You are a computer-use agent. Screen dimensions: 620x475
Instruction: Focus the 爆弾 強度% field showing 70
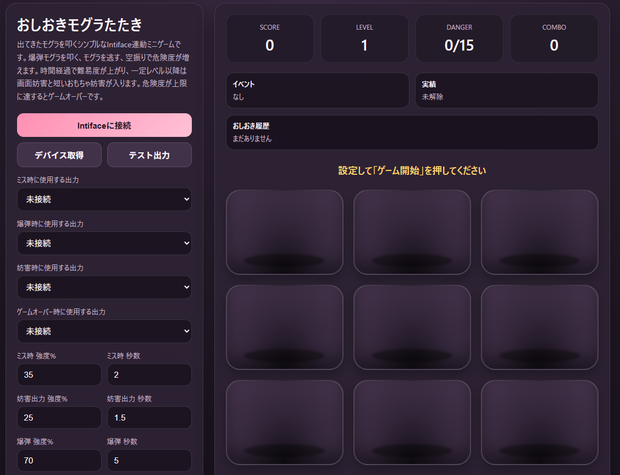59,460
